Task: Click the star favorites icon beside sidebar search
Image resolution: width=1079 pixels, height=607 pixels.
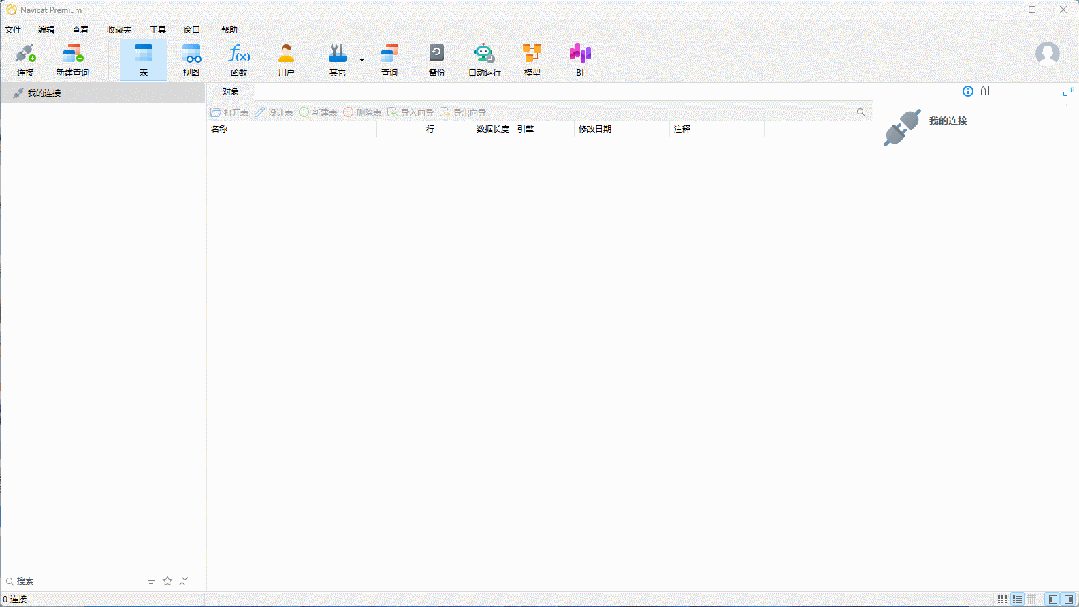Action: tap(167, 581)
